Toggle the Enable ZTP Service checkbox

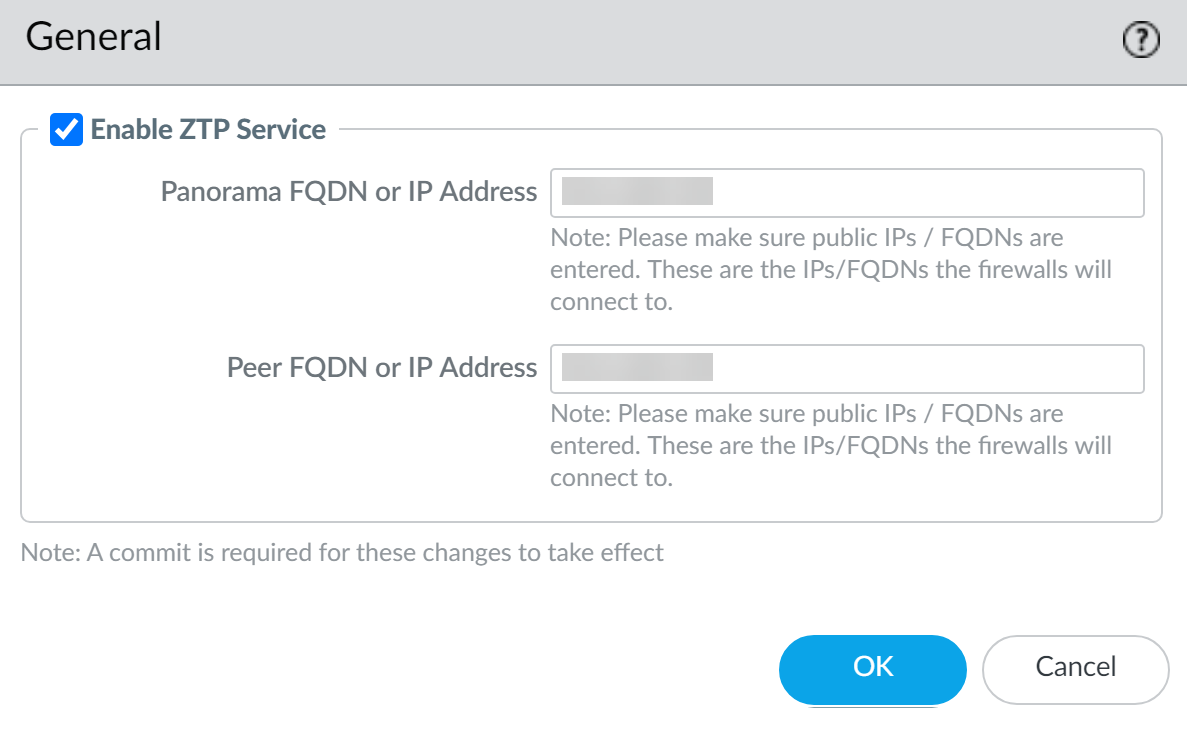[66, 130]
